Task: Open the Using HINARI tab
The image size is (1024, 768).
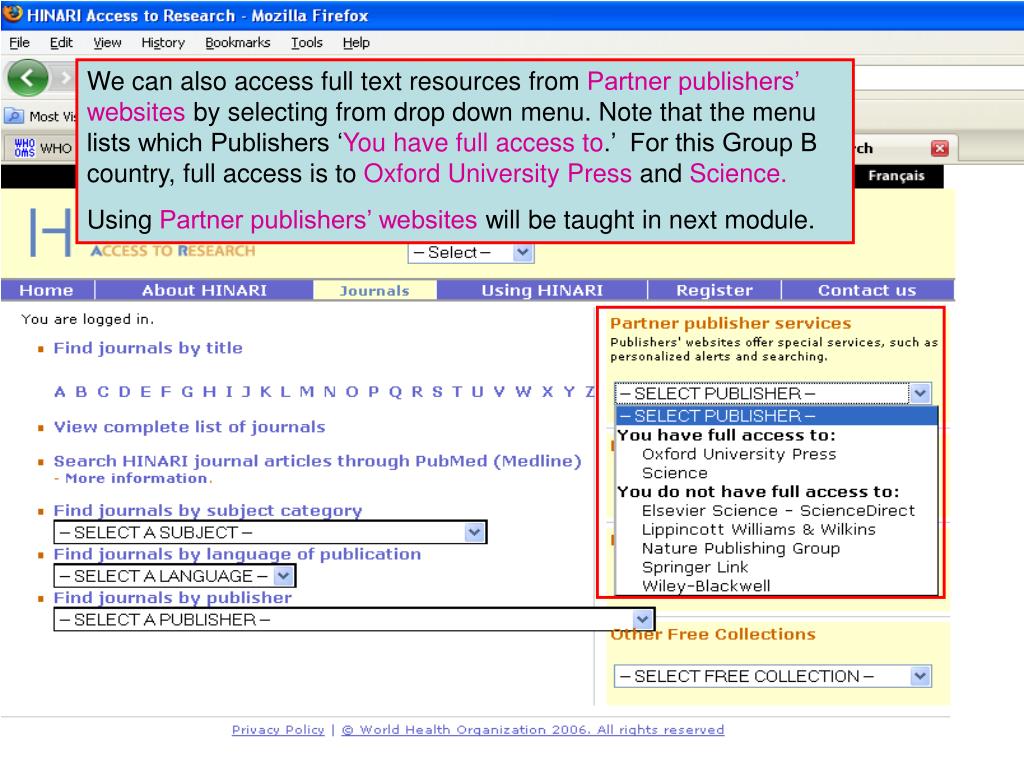Action: tap(542, 290)
